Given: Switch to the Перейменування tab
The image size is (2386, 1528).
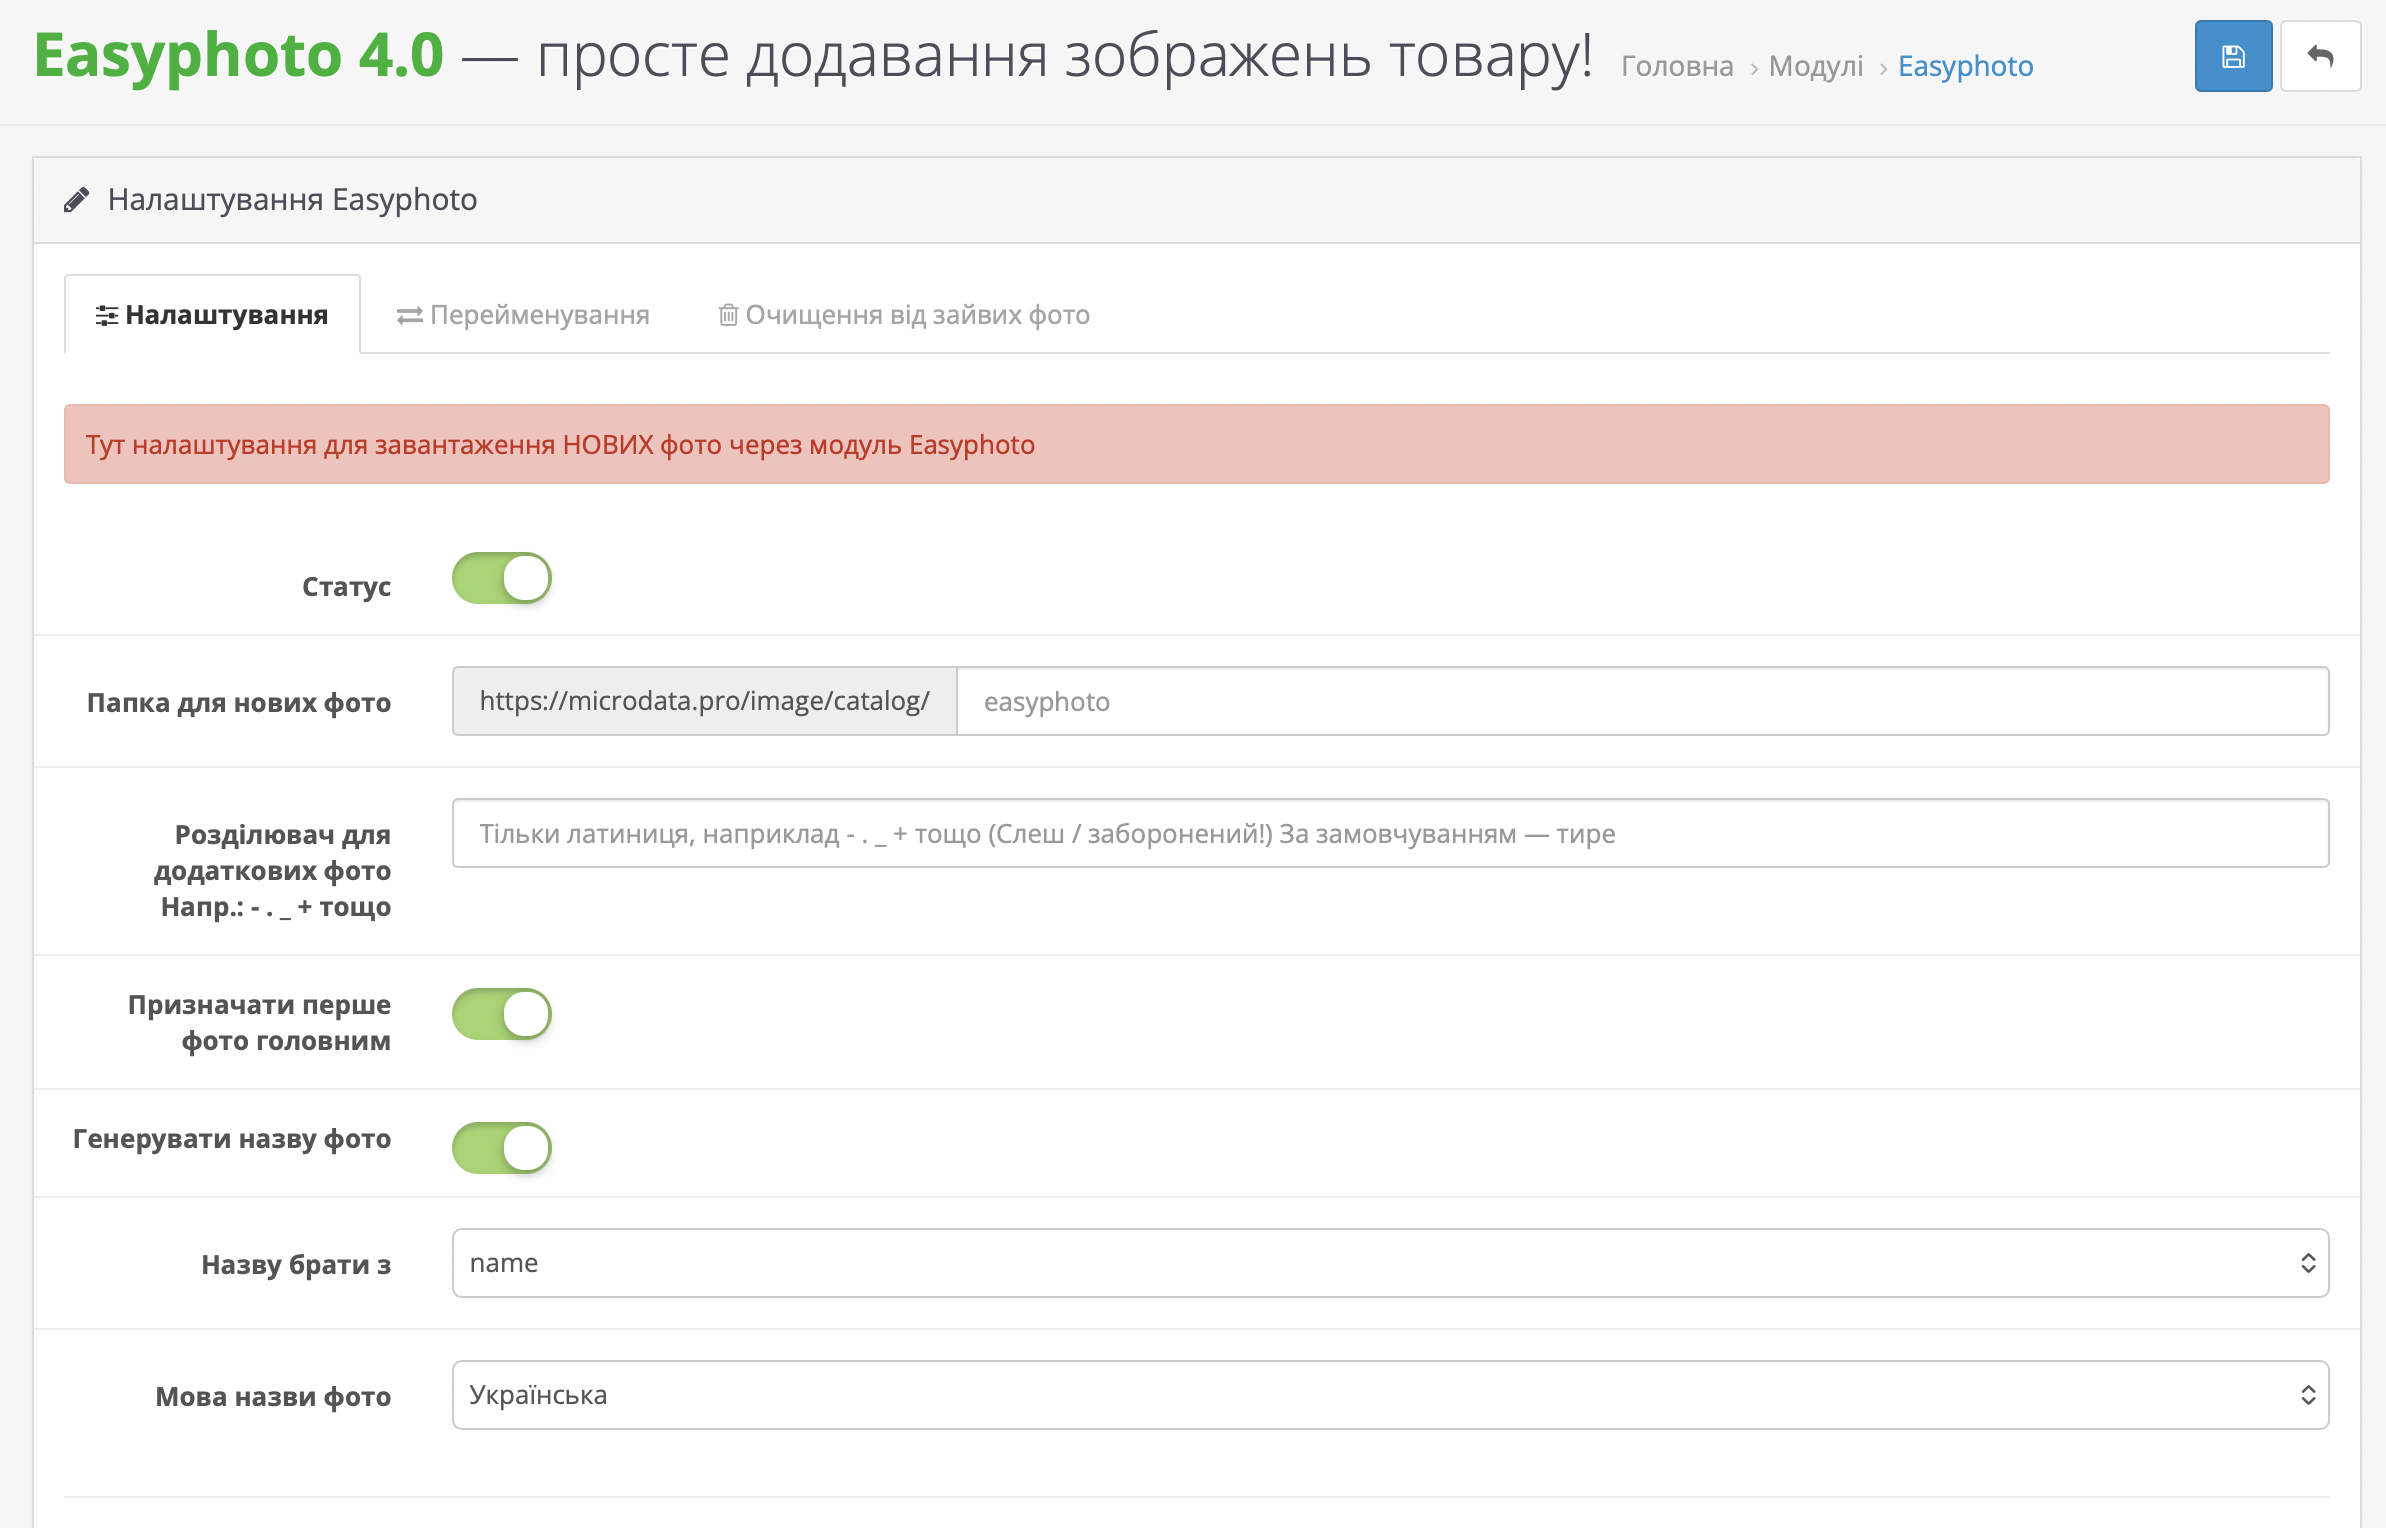Looking at the screenshot, I should pos(523,315).
